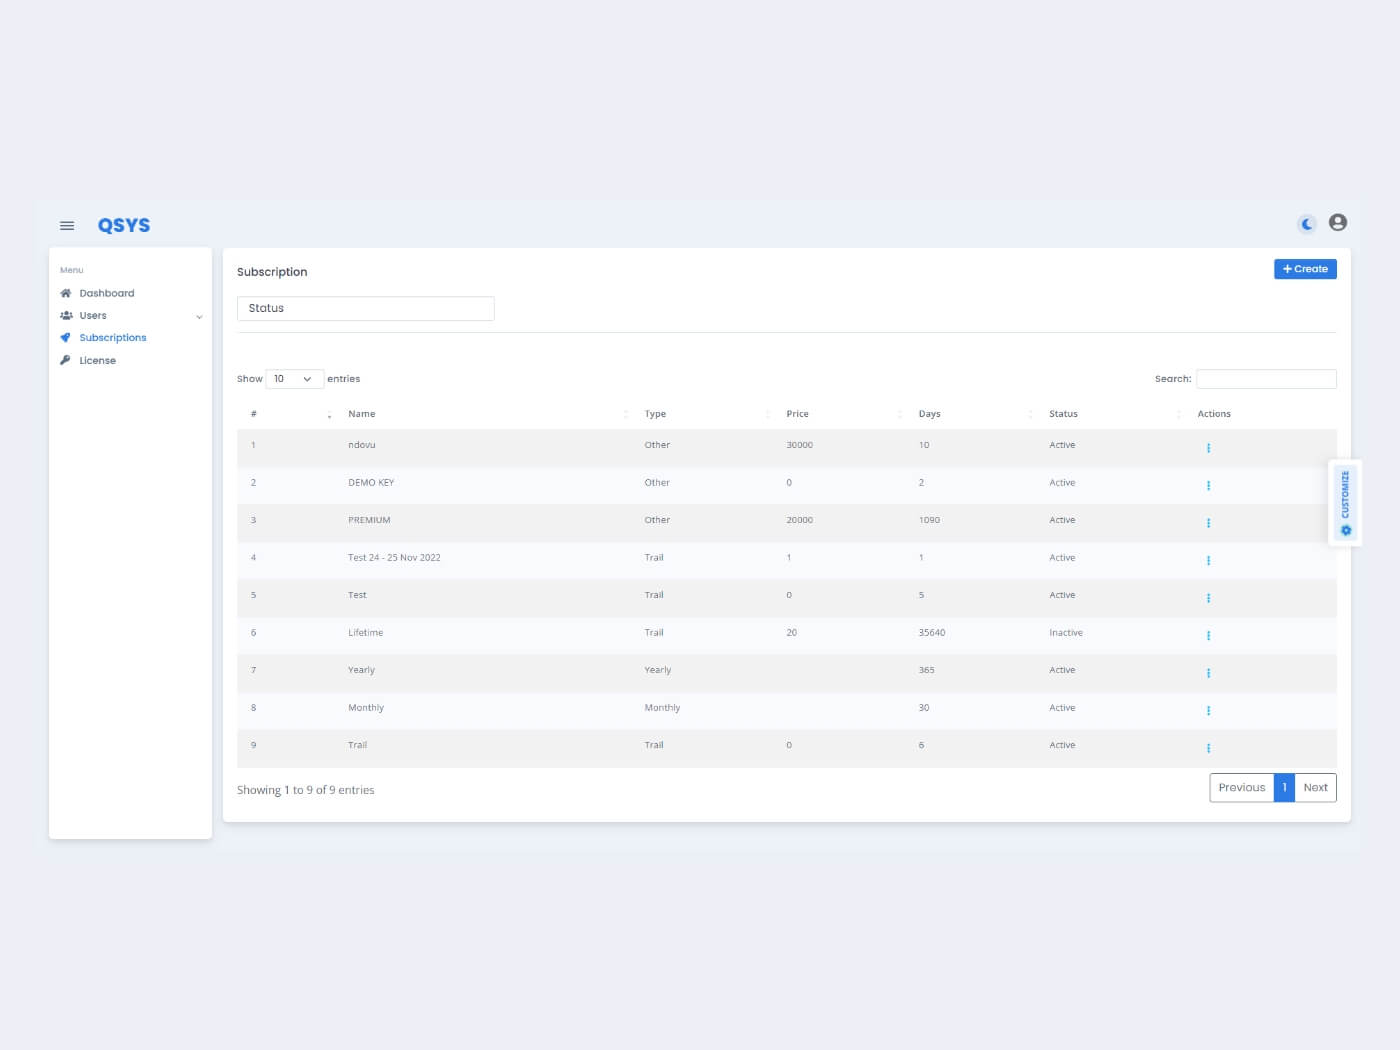The image size is (1400, 1050).
Task: Open the user profile avatar icon
Action: tap(1338, 222)
